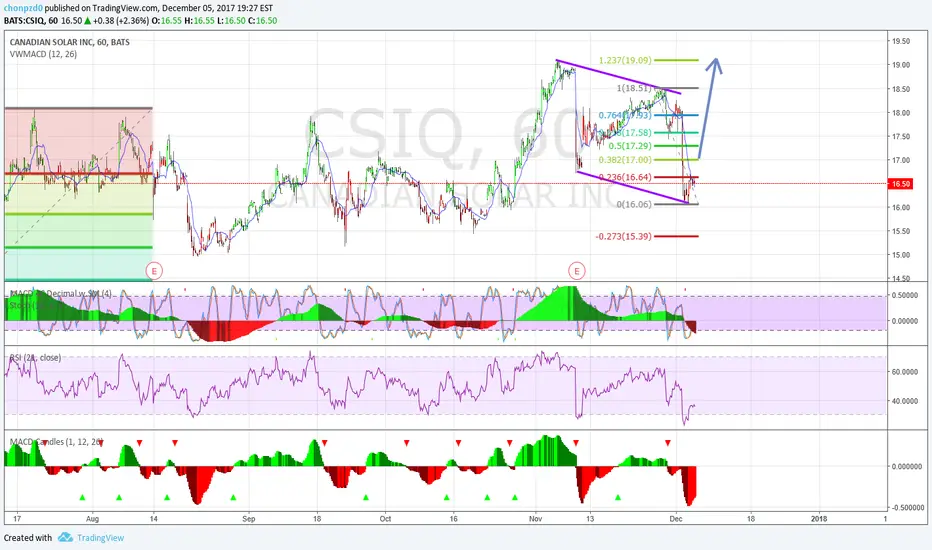
Task: Click the 0.5(17.29) Fibonacci level label
Action: click(x=629, y=146)
